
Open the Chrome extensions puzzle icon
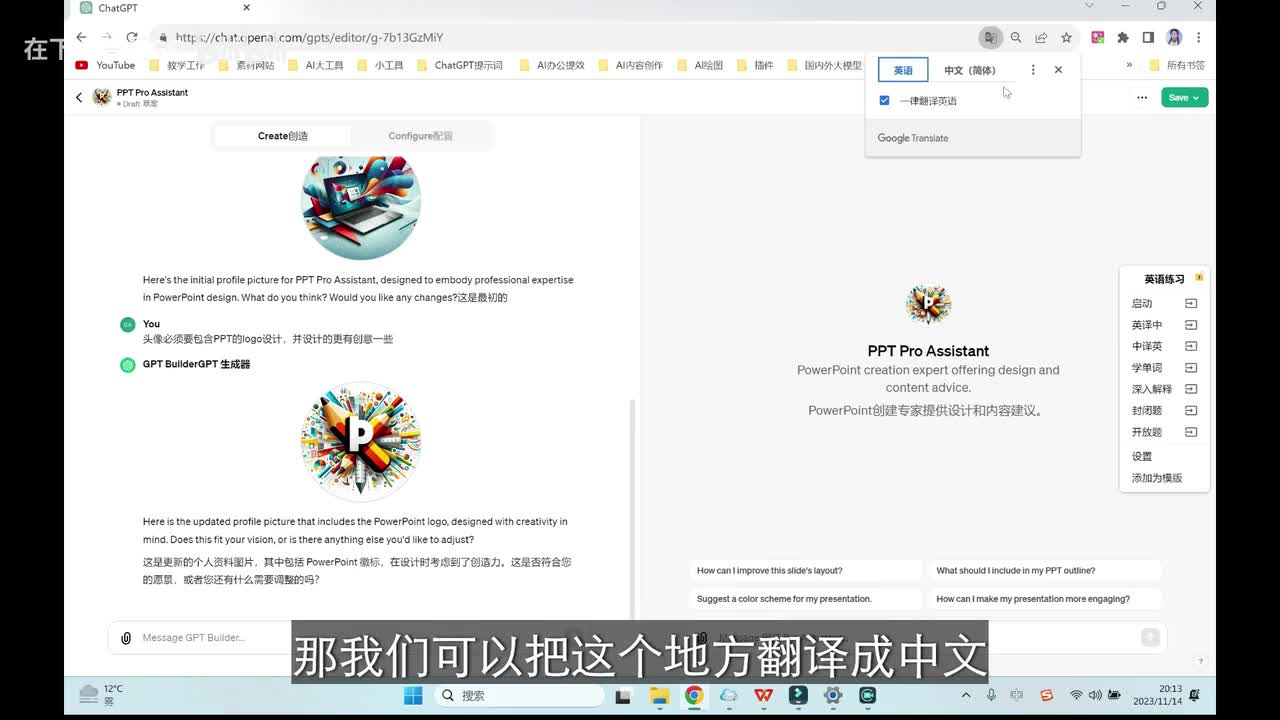pos(1123,38)
